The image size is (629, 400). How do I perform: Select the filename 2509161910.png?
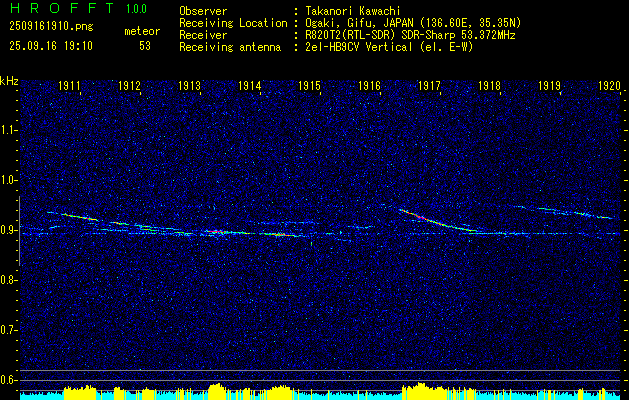(51, 27)
